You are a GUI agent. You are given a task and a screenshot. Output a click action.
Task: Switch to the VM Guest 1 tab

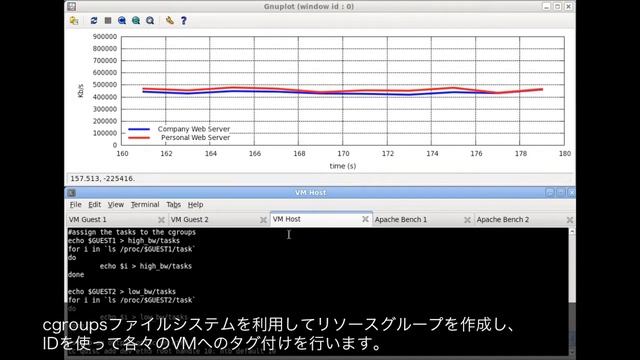tap(117, 220)
